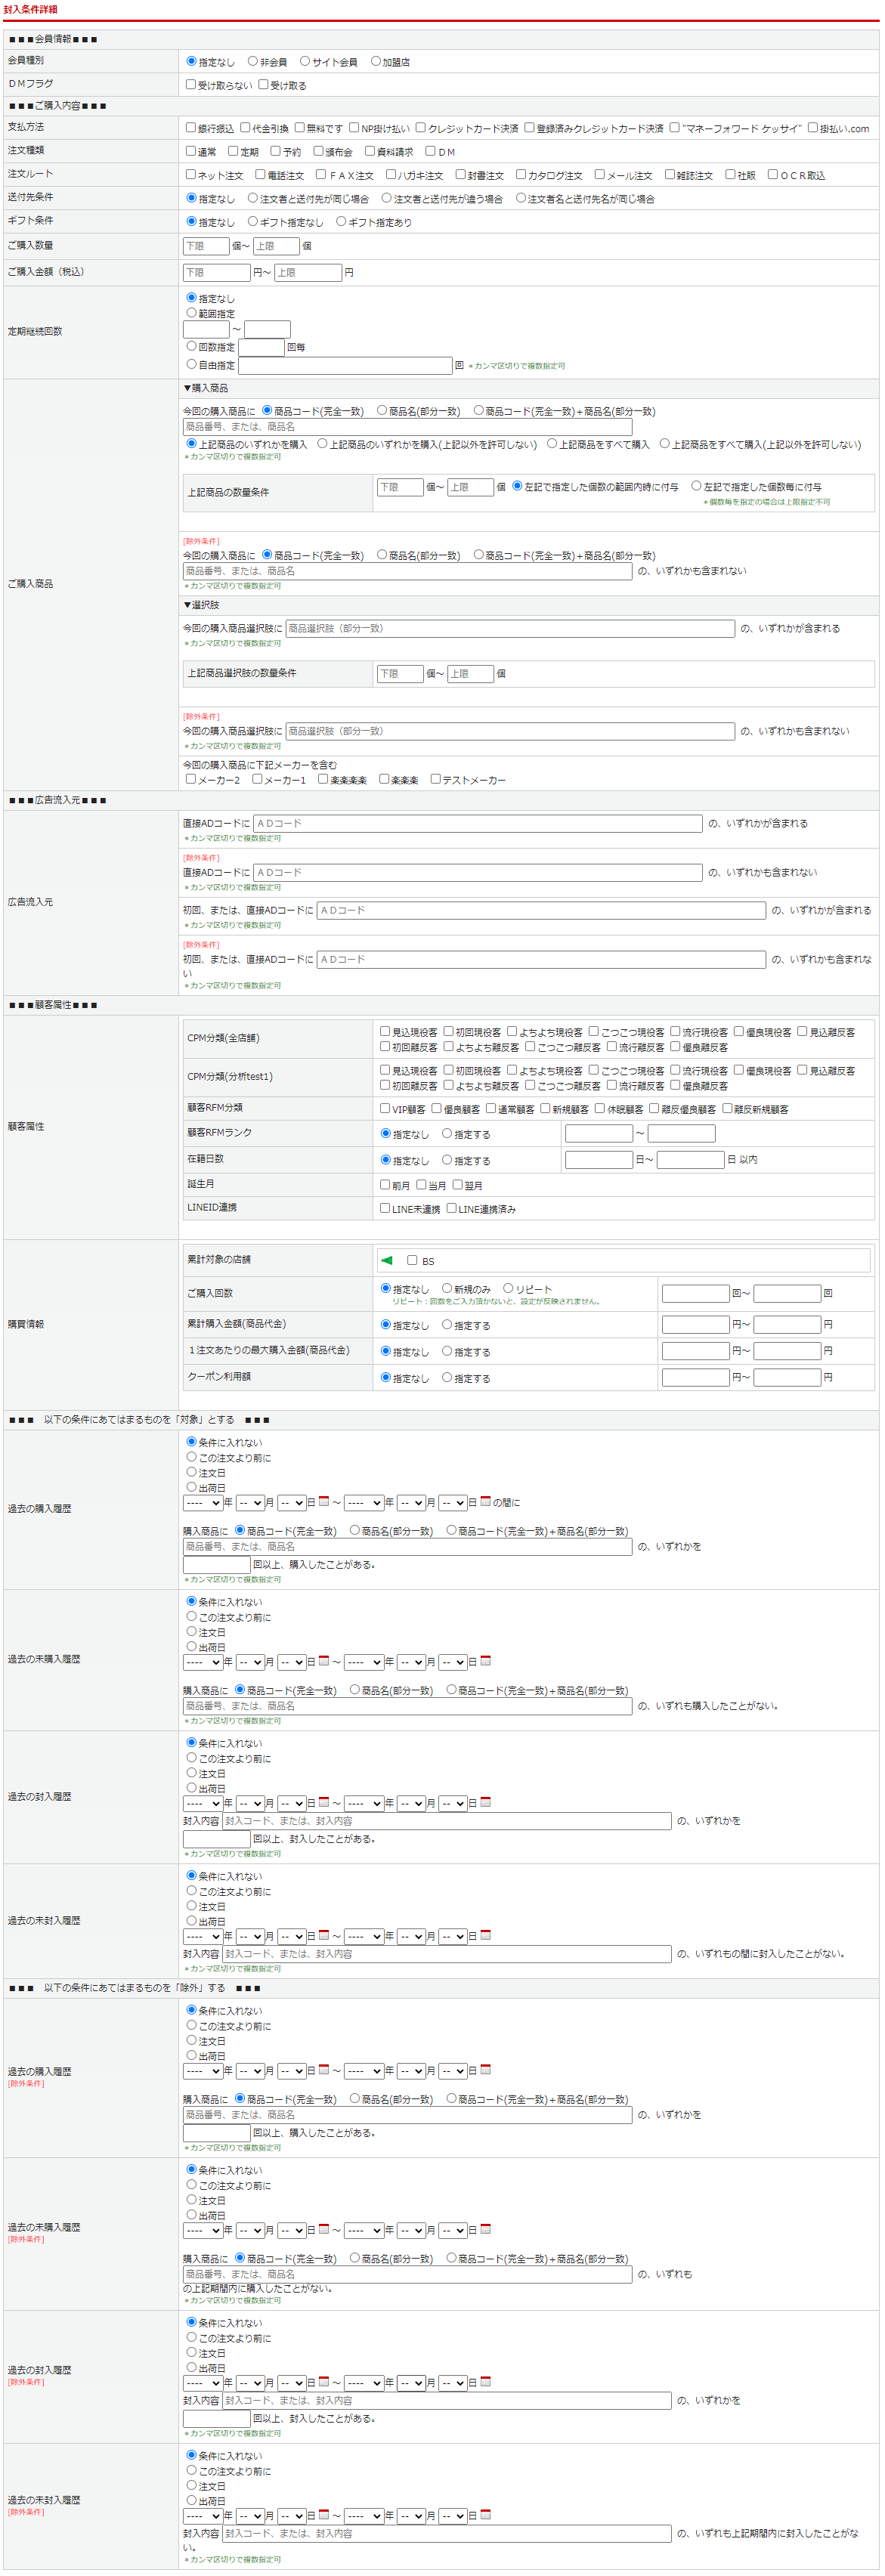The image size is (885, 2576).
Task: Open end-date calendar in 過去の未封入履歴 [除外条件] section
Action: [485, 2514]
